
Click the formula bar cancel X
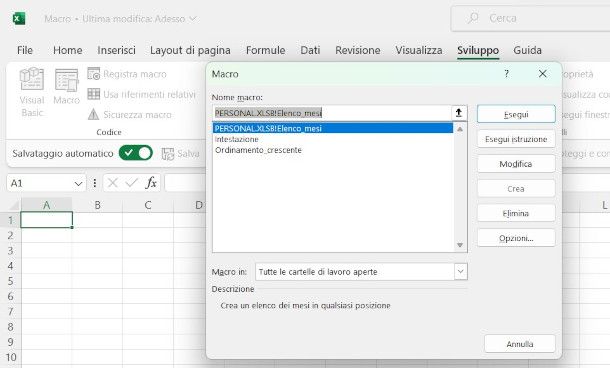coord(113,183)
